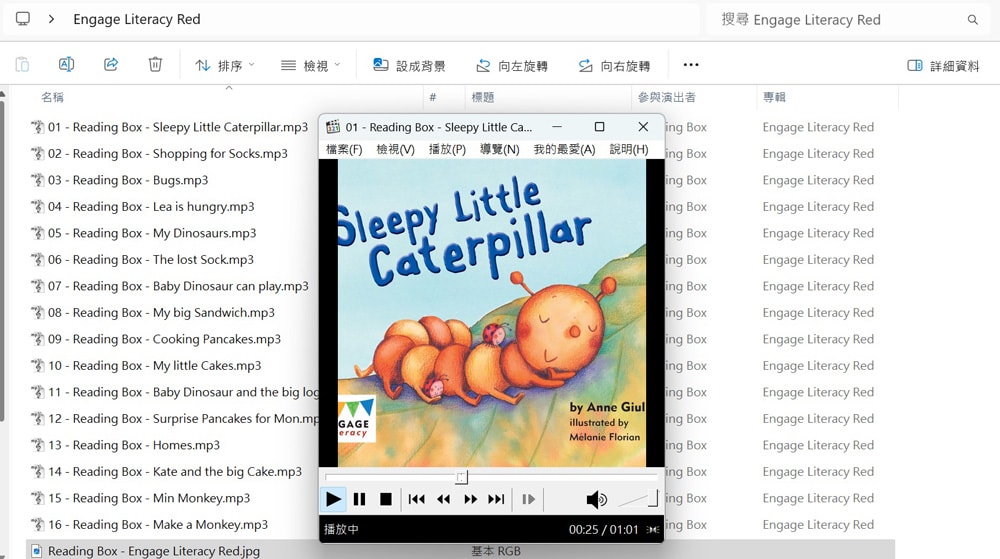Click the playback seek bar thumb

(x=462, y=477)
